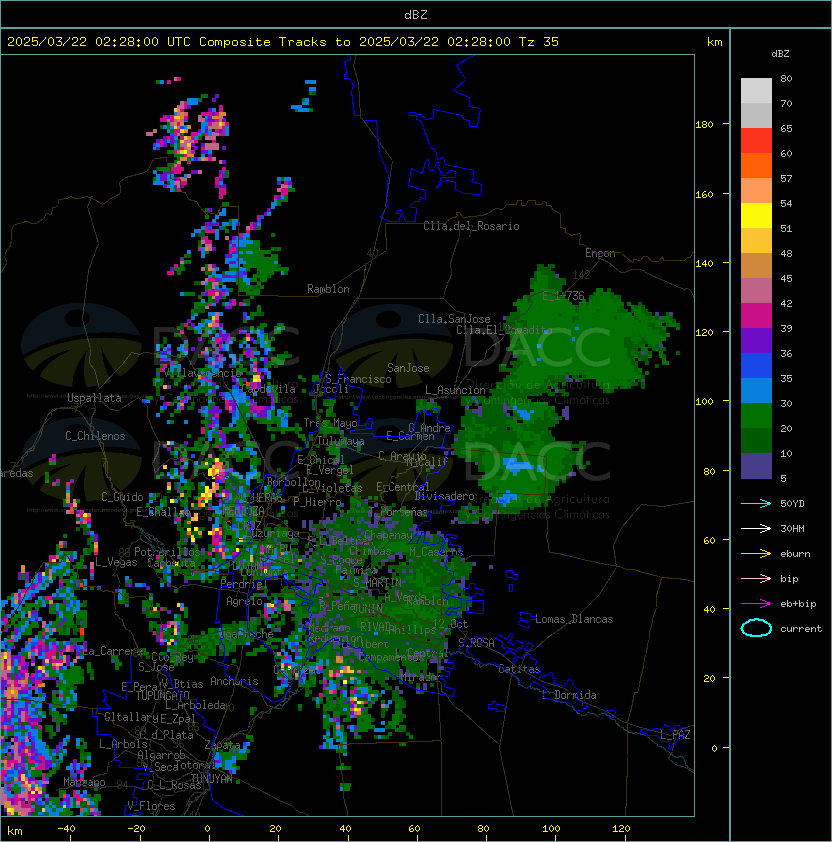This screenshot has height=842, width=832.
Task: Click the '100' tick on right km axis
Action: click(704, 402)
